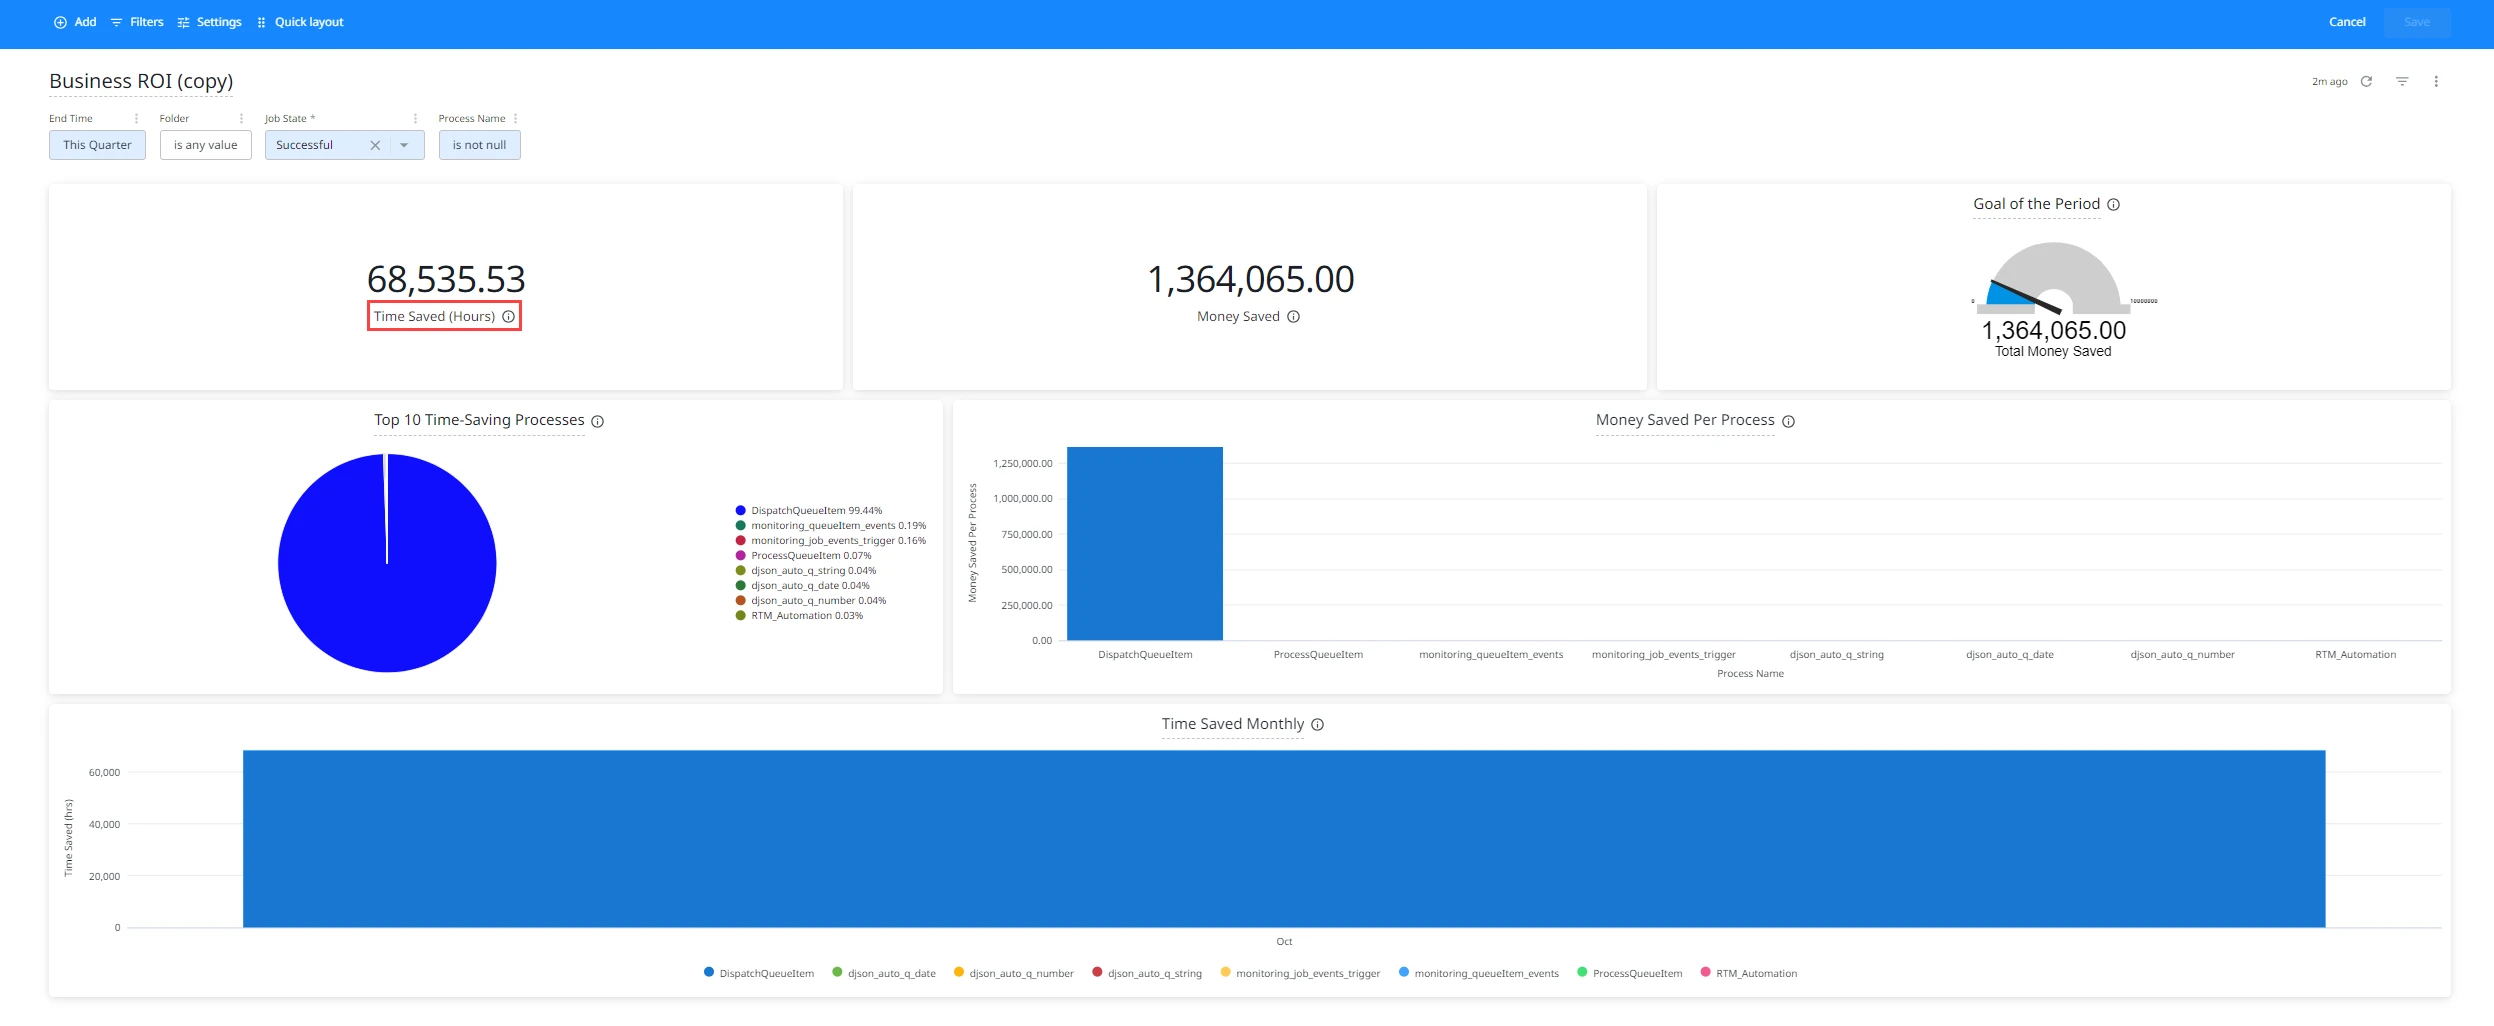
Task: Open Quick layout options
Action: coord(300,22)
